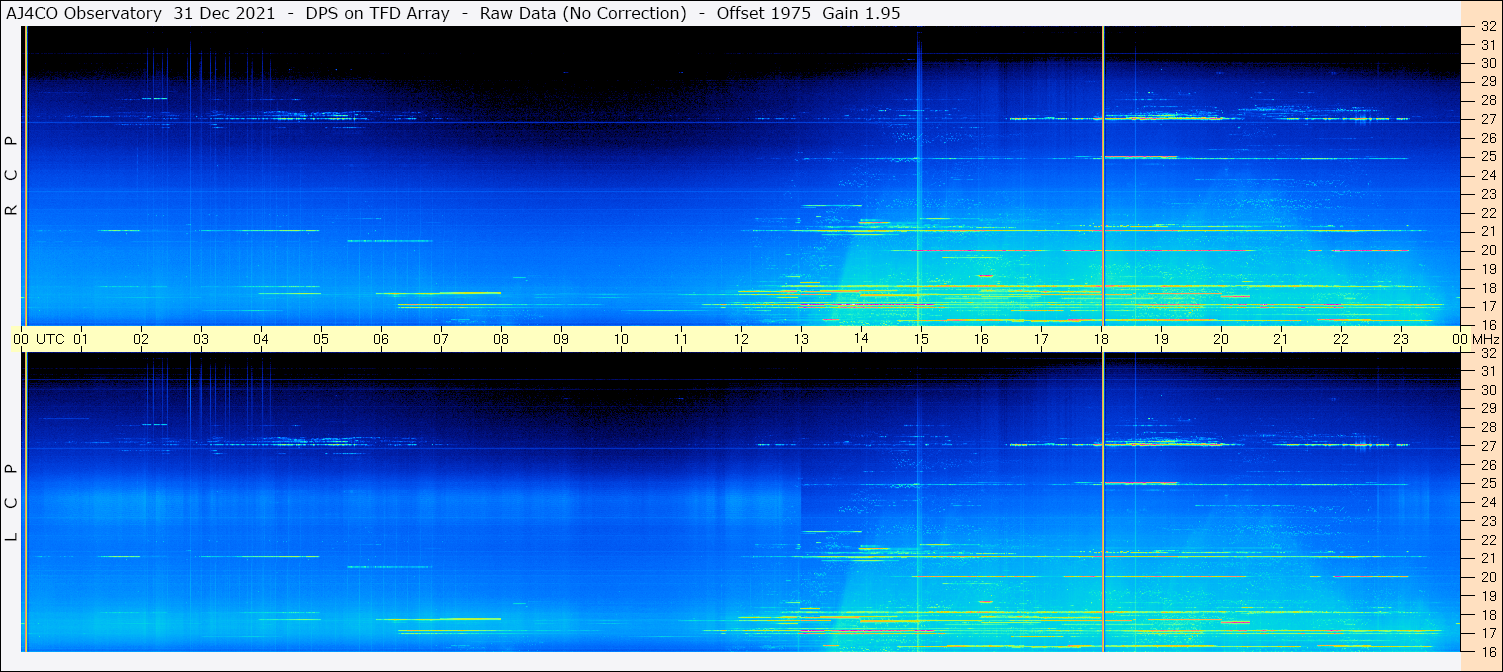Click the 01 hour tick on the UTC axis

pos(81,339)
